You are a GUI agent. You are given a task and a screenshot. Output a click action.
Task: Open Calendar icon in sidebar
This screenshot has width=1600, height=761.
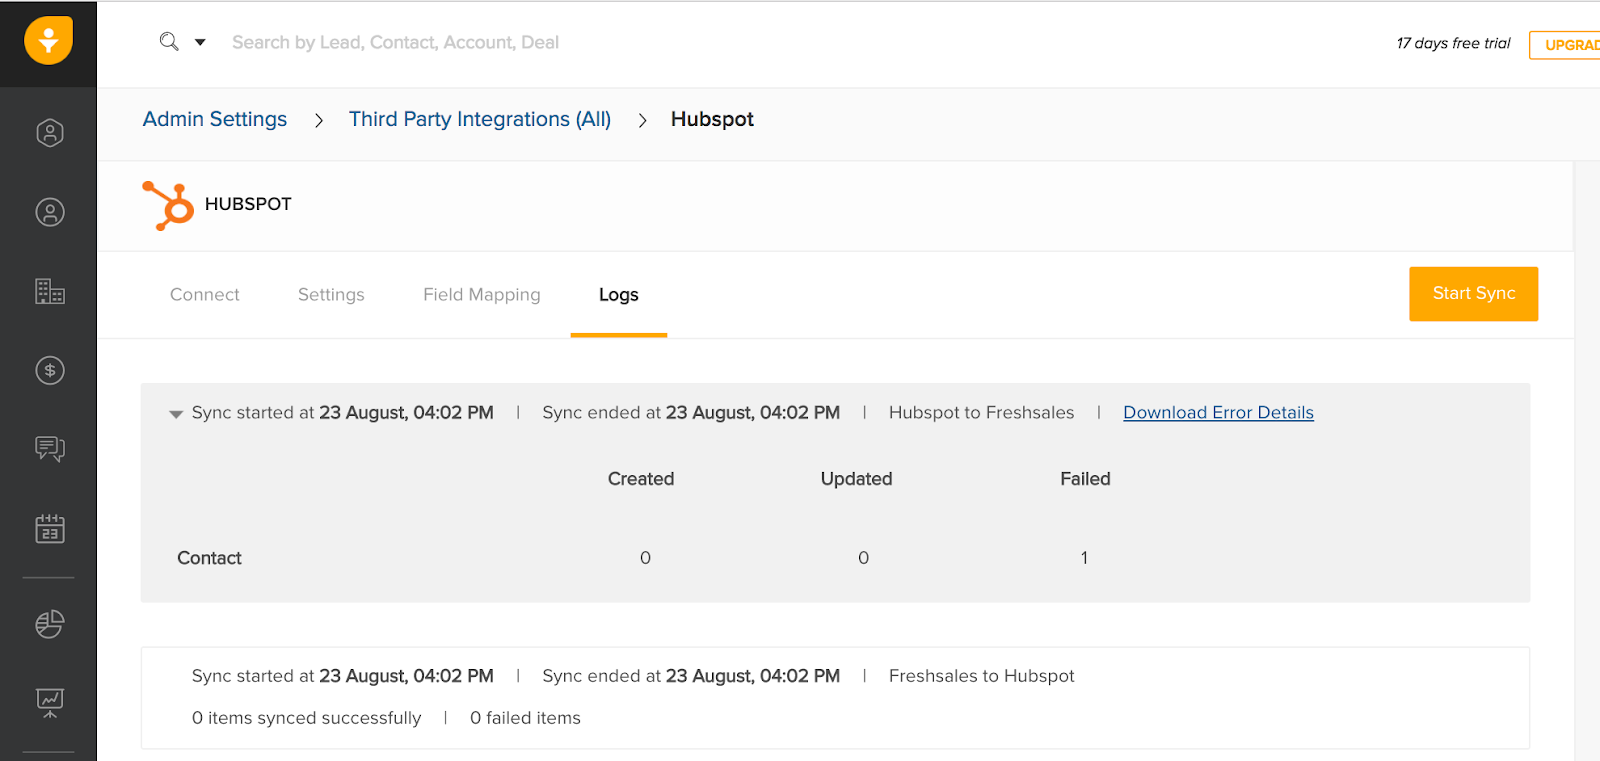click(x=50, y=529)
